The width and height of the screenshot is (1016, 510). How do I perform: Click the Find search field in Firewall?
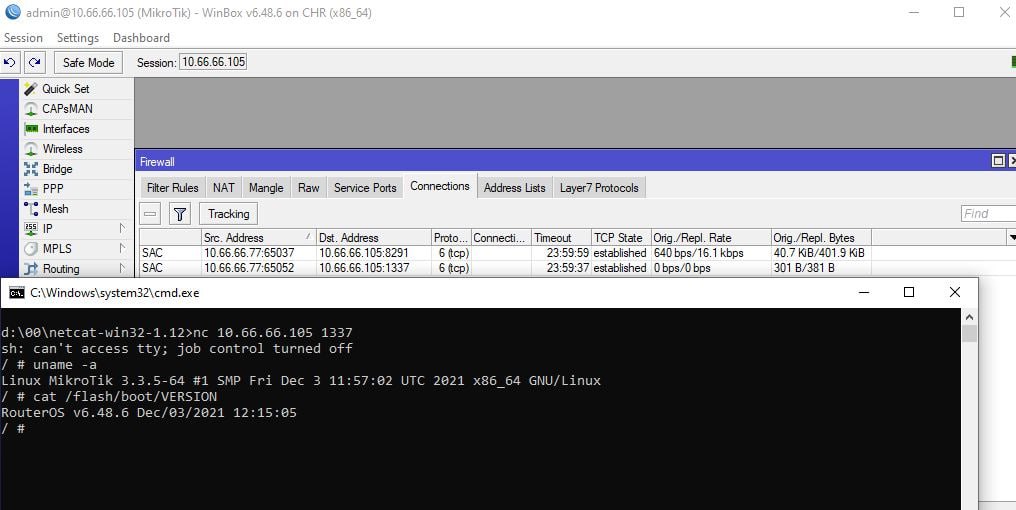tap(988, 214)
